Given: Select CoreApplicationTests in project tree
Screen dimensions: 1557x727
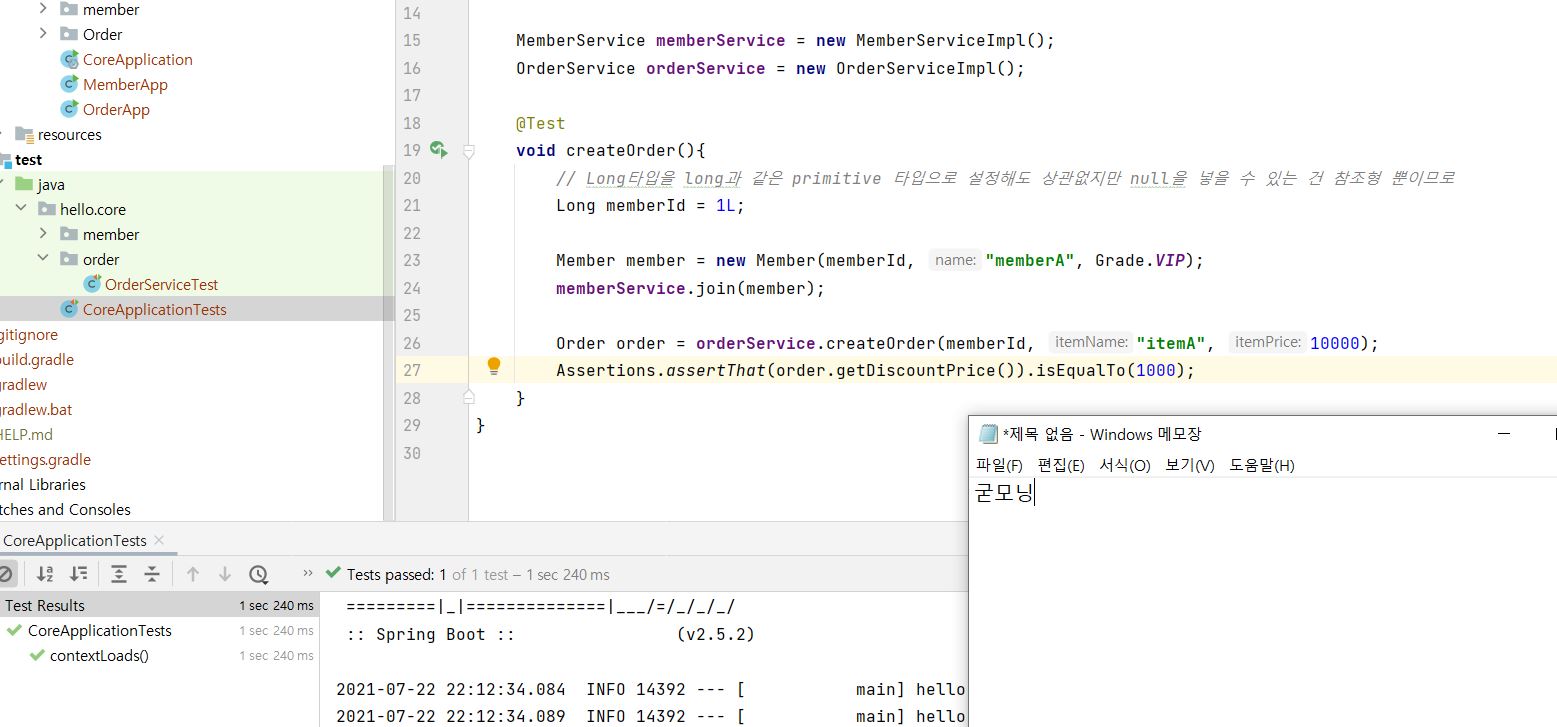Looking at the screenshot, I should point(154,309).
